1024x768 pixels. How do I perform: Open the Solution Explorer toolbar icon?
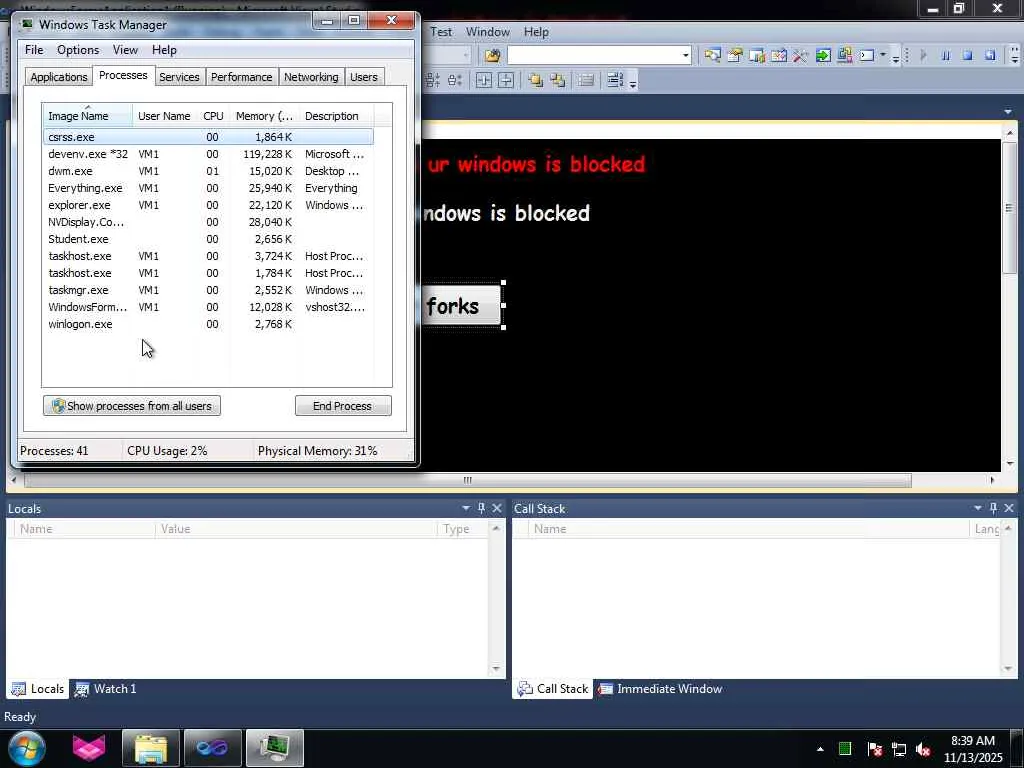click(712, 56)
